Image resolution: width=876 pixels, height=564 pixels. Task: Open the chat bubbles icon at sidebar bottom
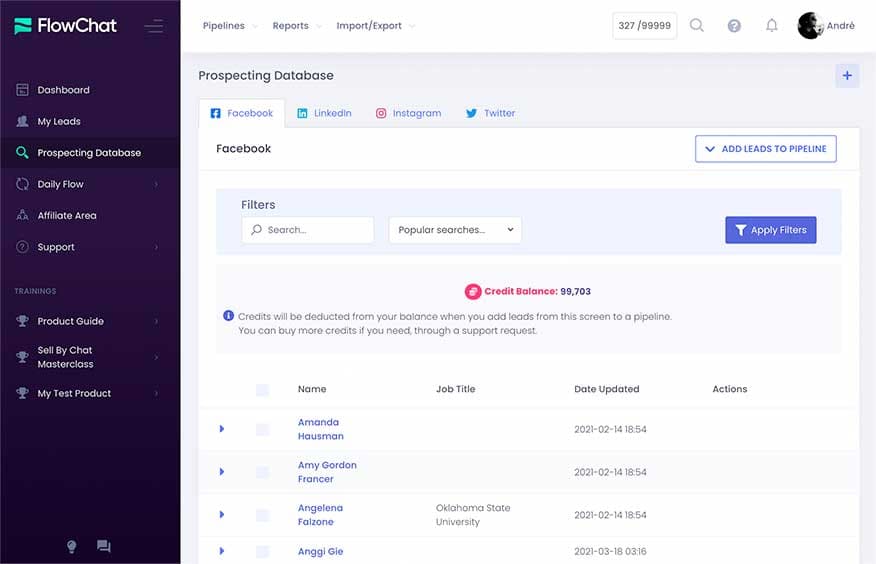[103, 546]
